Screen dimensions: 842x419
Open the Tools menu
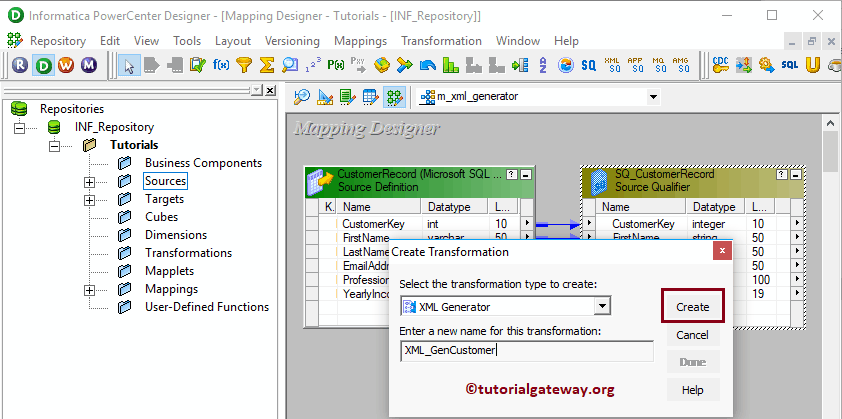(x=187, y=41)
